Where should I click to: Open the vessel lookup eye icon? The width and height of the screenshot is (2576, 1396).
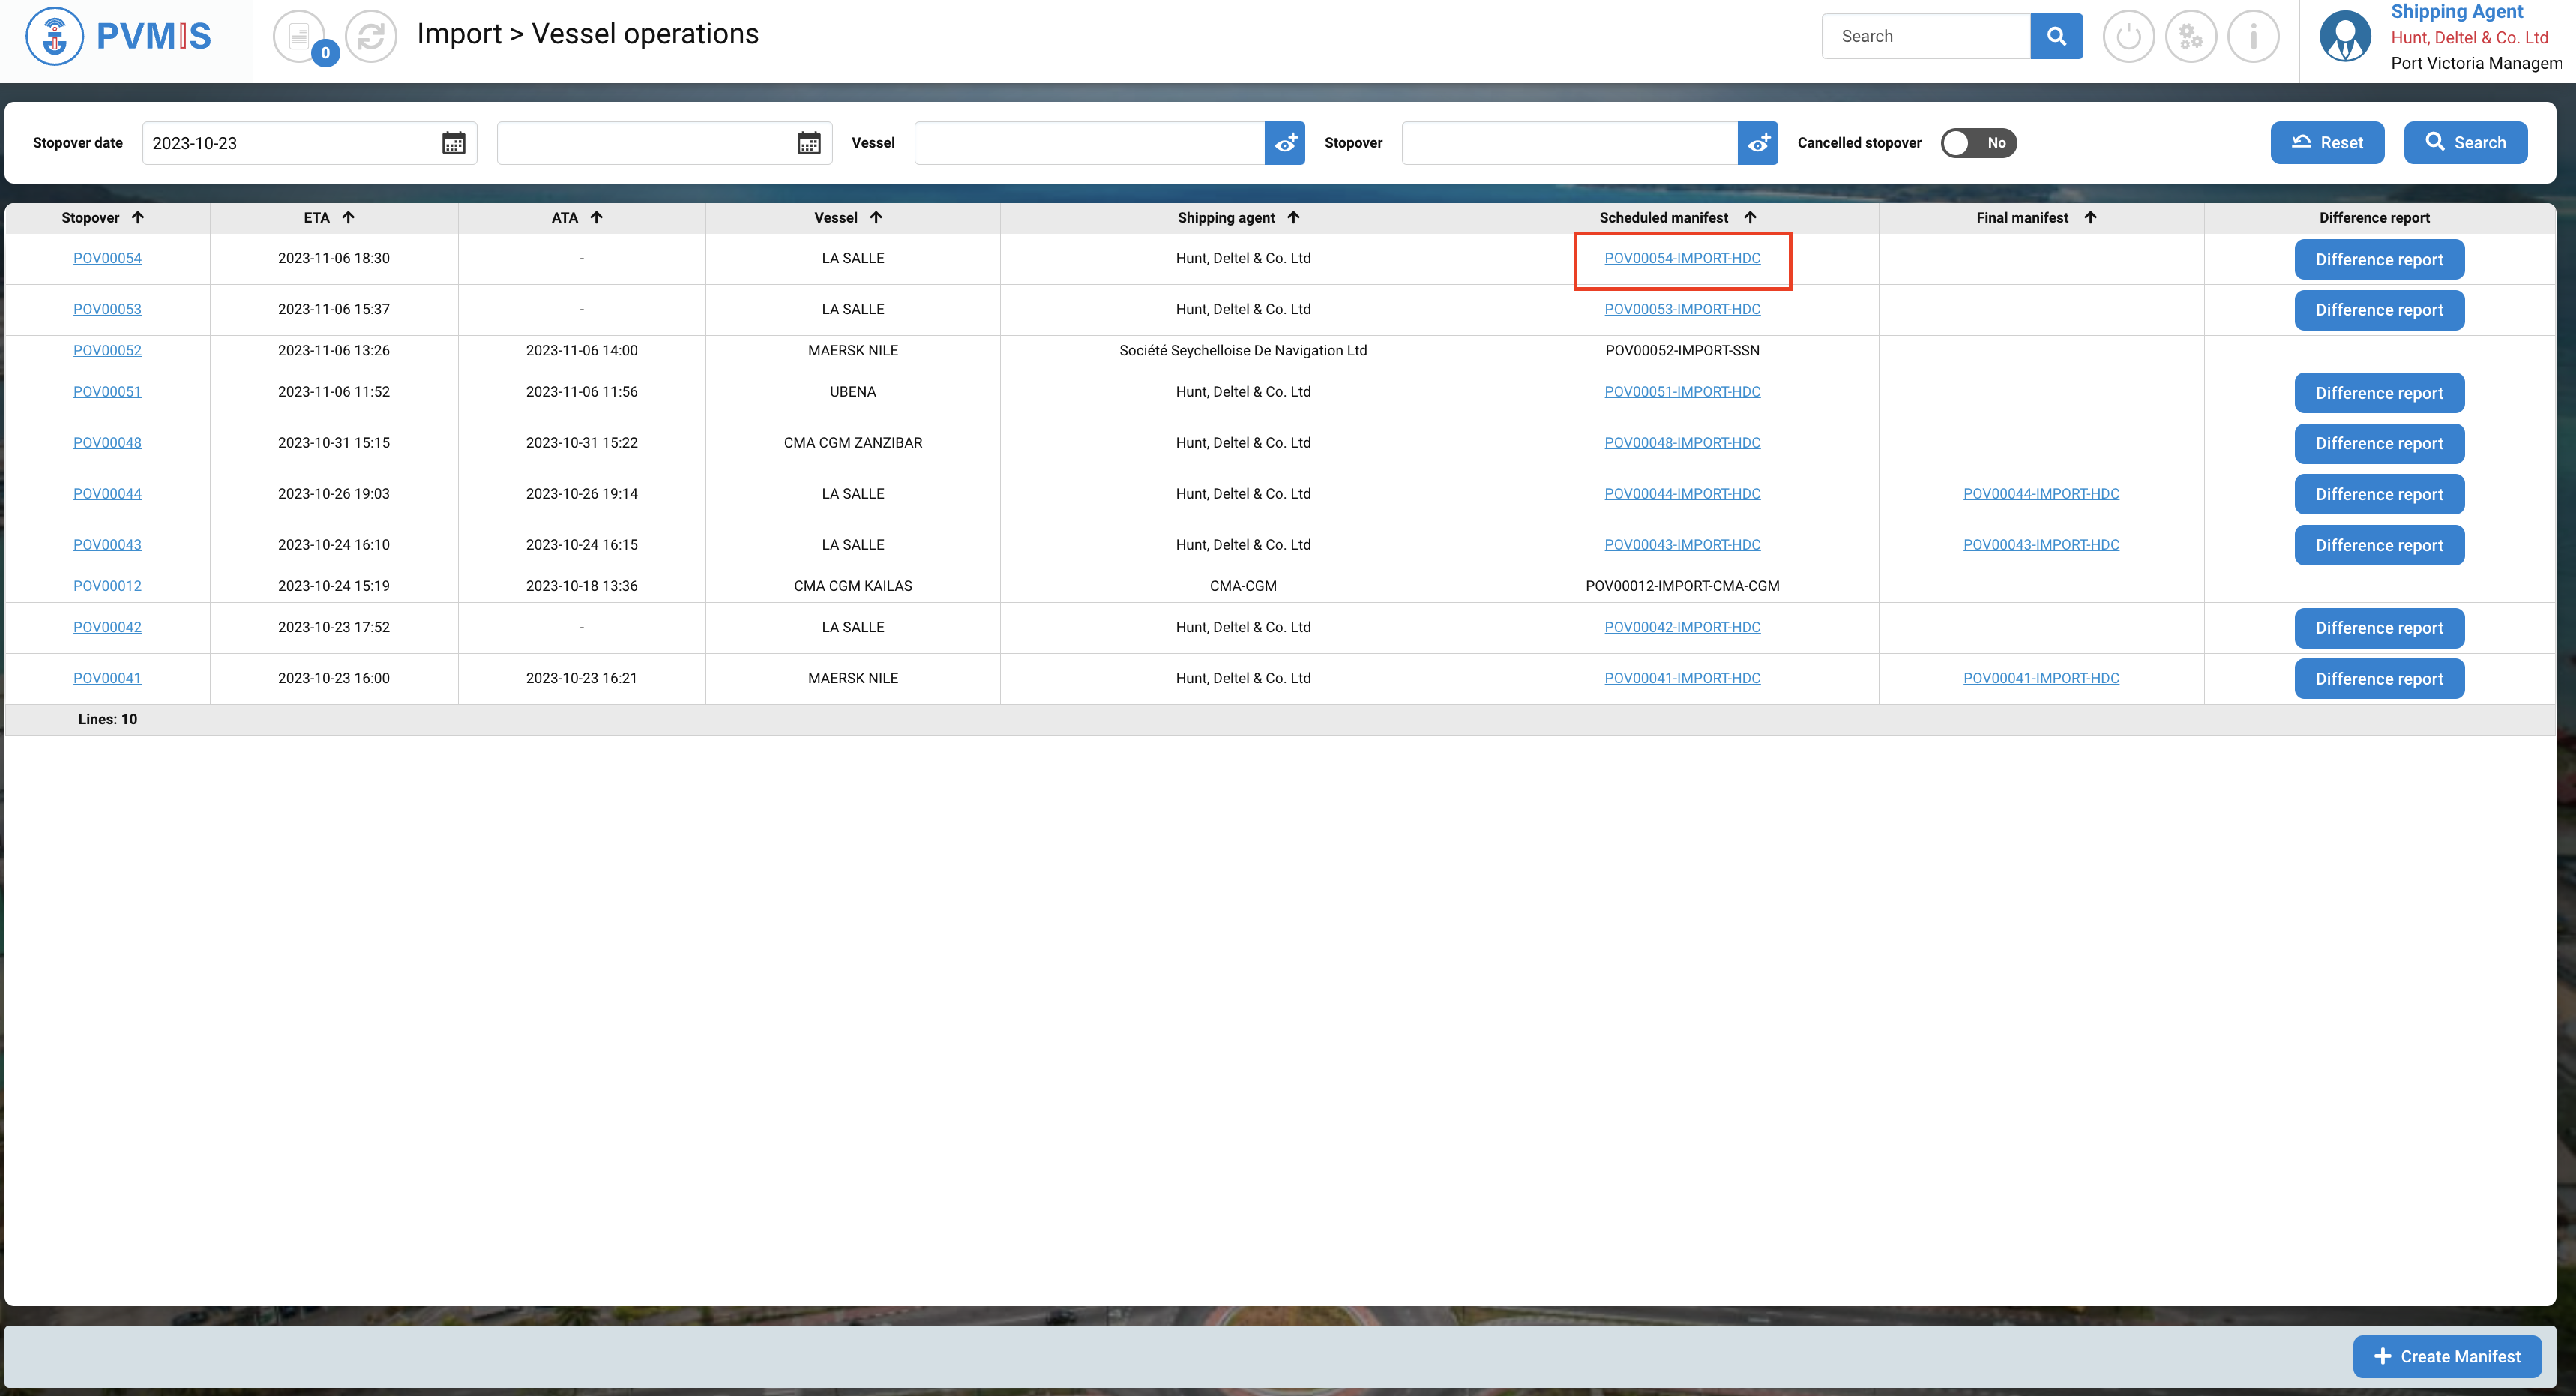pos(1285,143)
